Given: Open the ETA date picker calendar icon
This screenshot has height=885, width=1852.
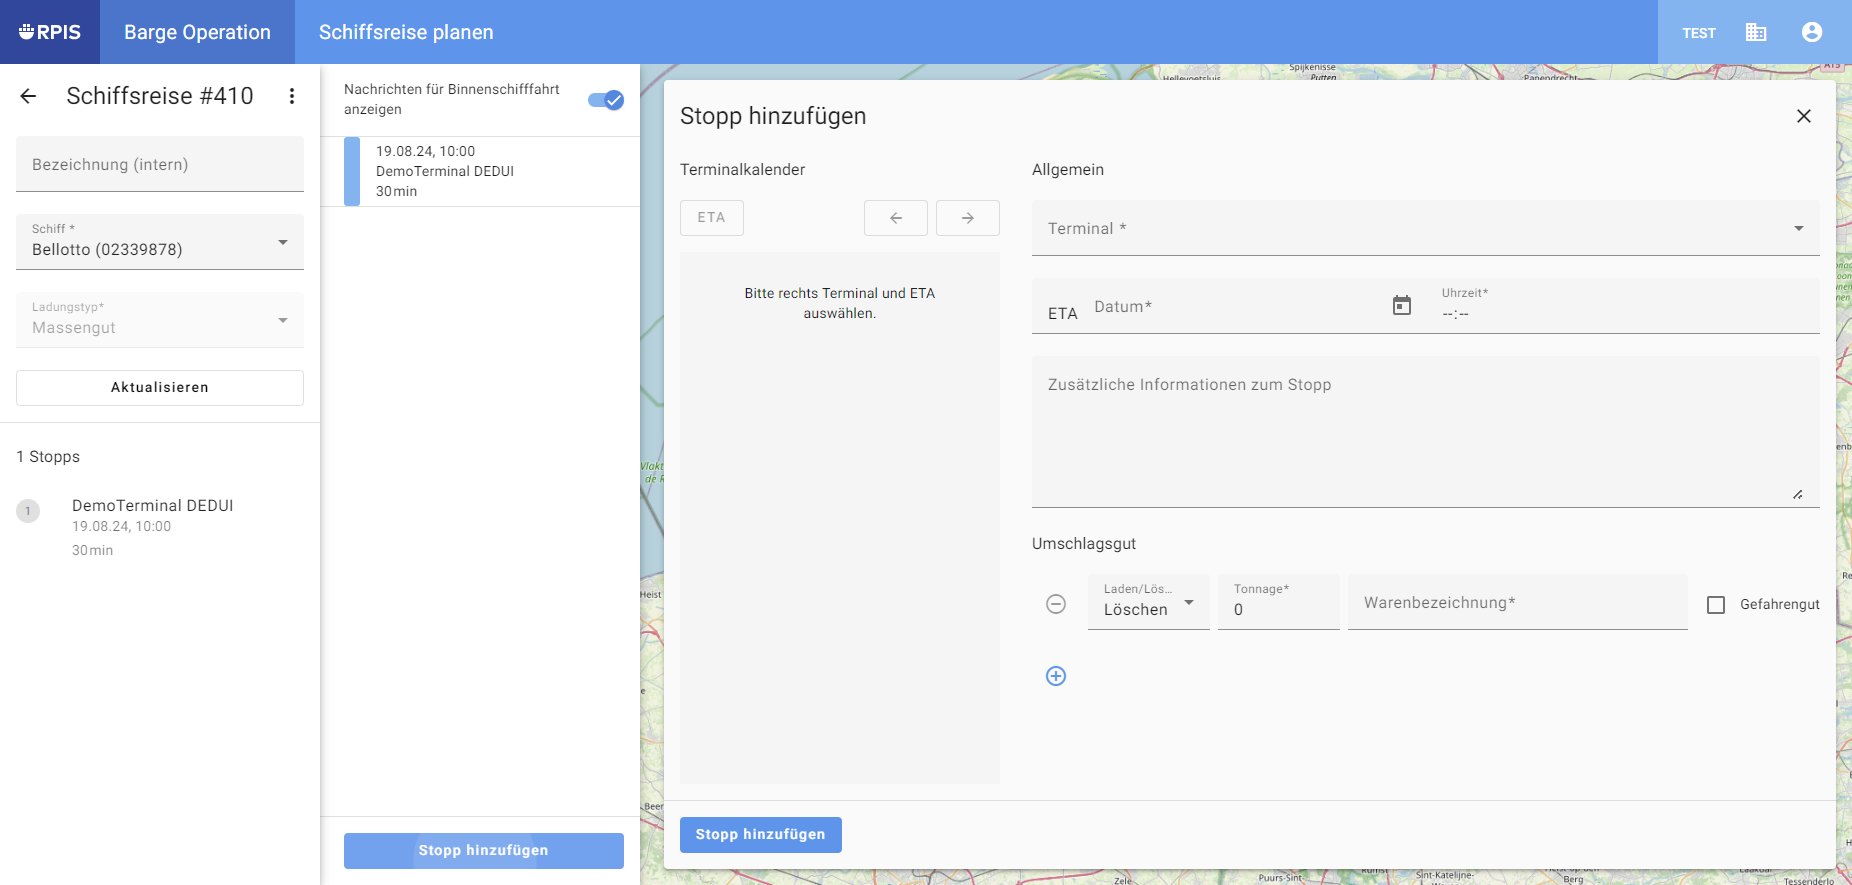Looking at the screenshot, I should pyautogui.click(x=1402, y=306).
